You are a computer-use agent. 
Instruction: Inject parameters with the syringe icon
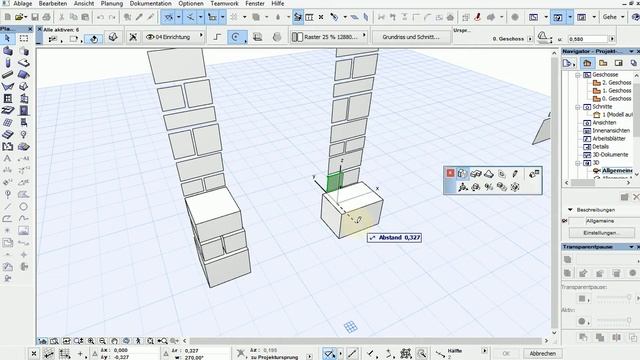coord(151,17)
